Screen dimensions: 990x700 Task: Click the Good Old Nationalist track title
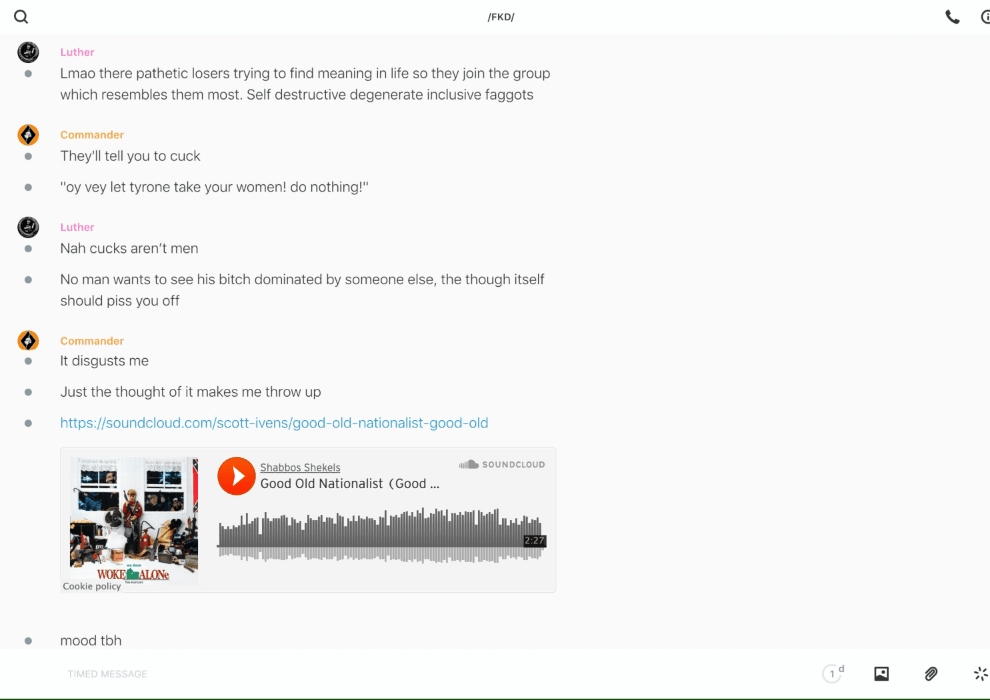point(349,484)
